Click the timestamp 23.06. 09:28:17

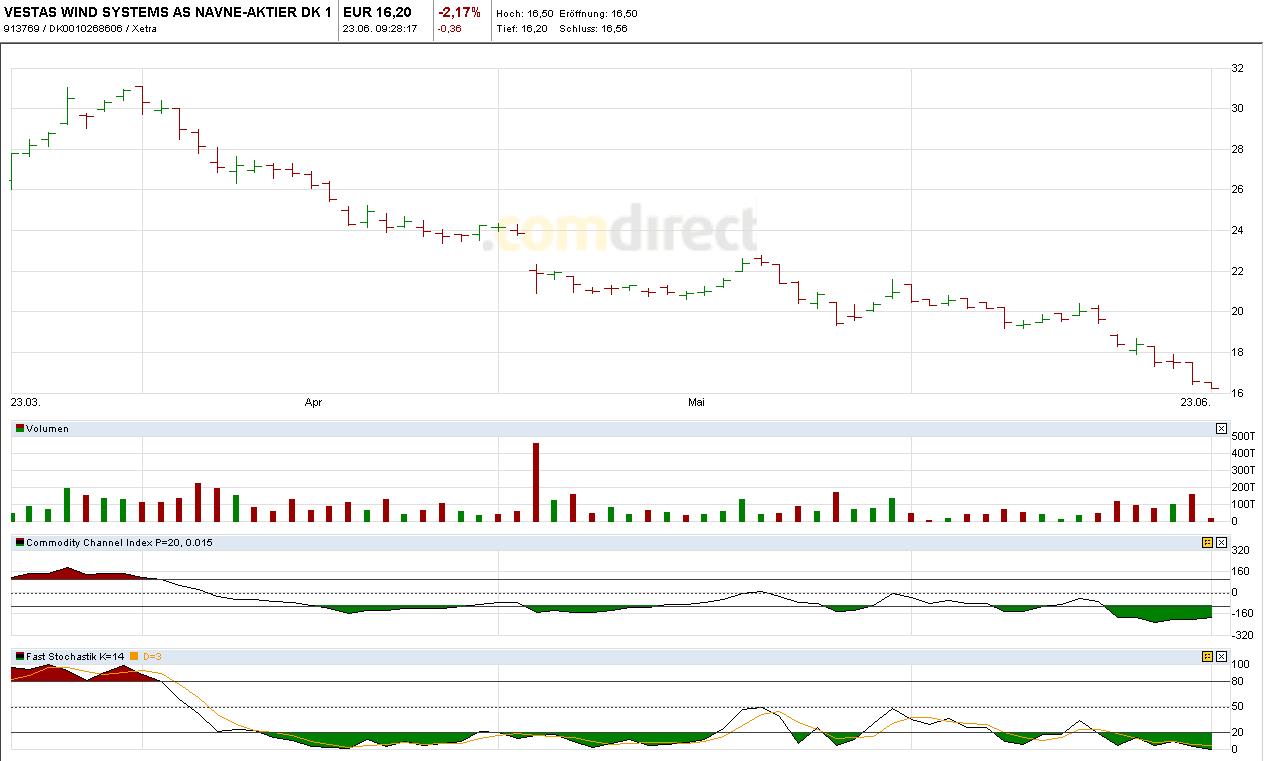click(x=380, y=29)
